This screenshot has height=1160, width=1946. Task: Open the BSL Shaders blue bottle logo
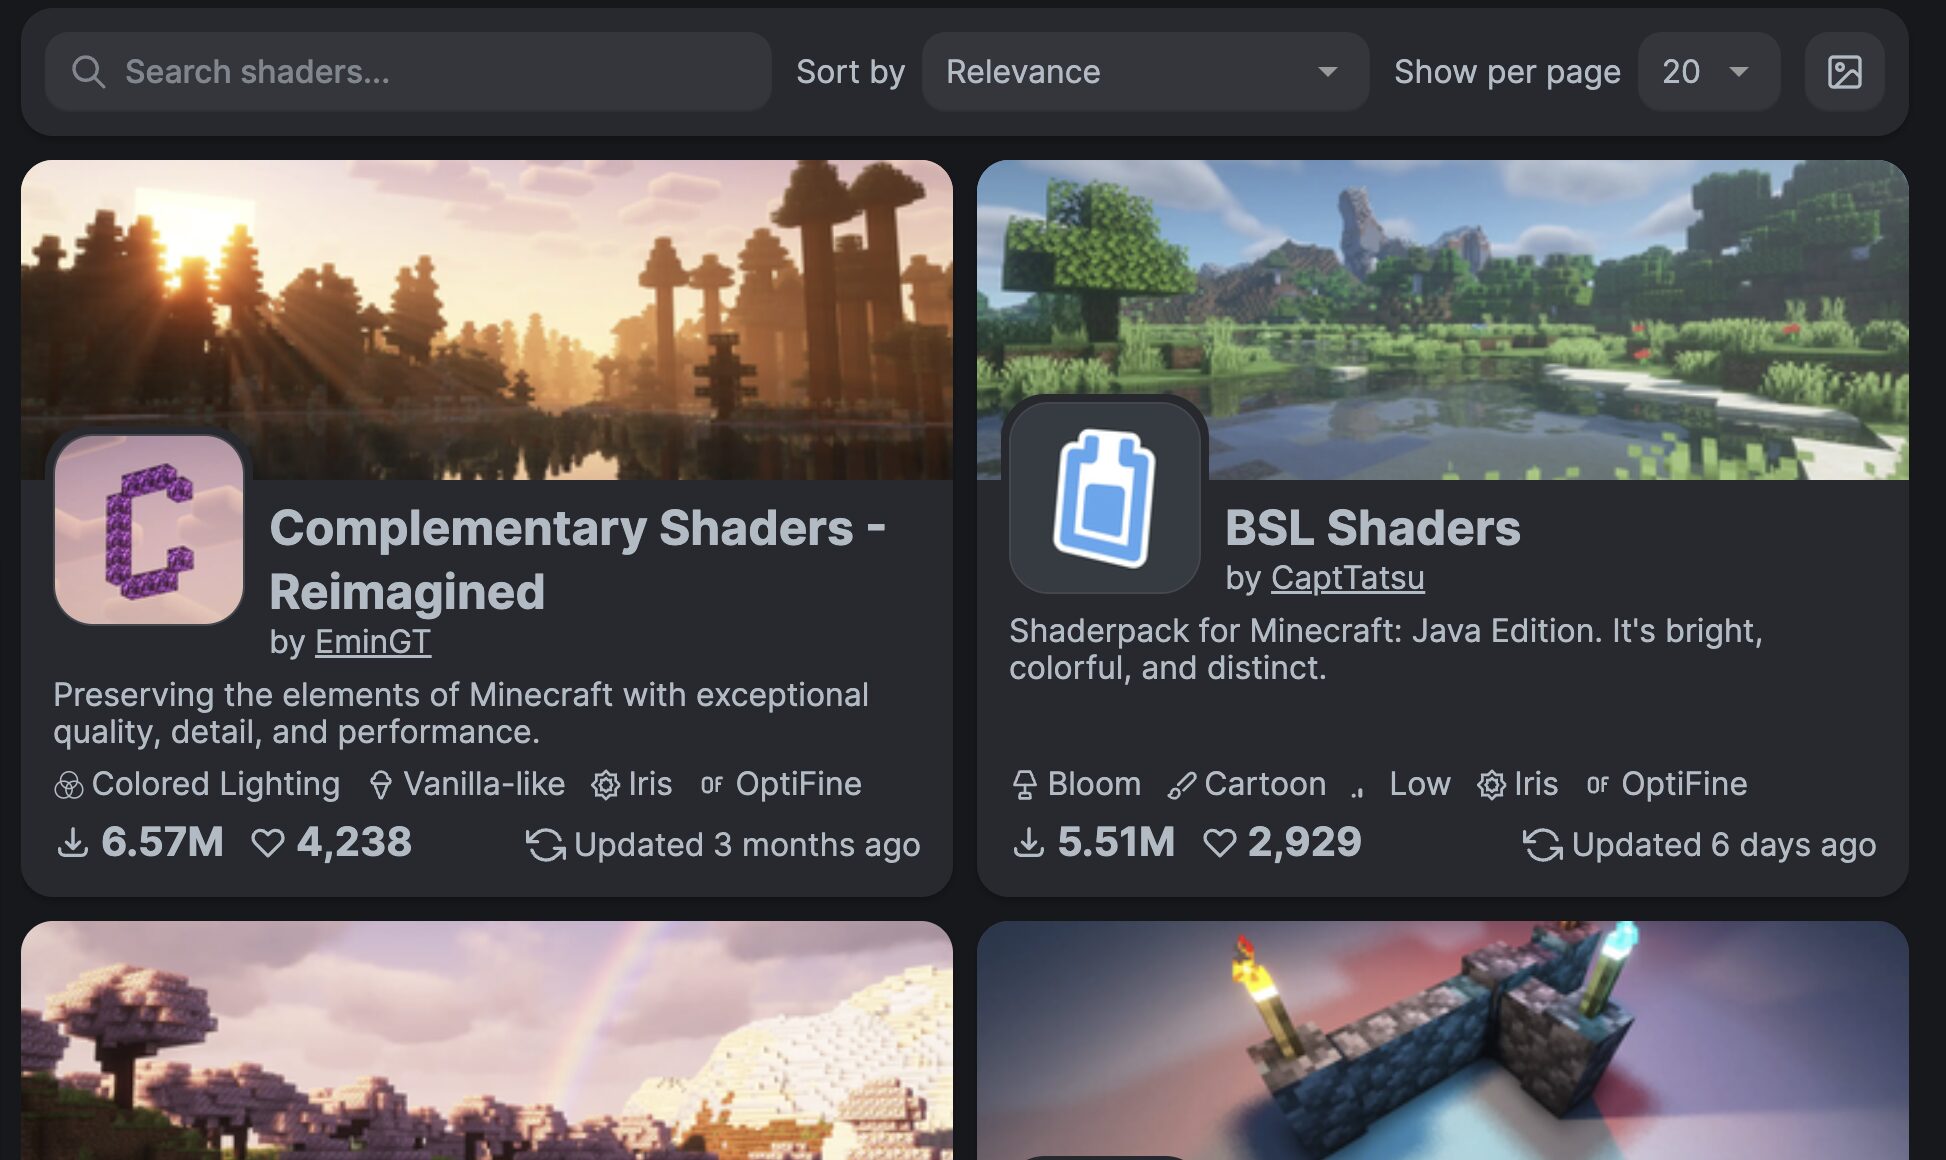click(1105, 498)
